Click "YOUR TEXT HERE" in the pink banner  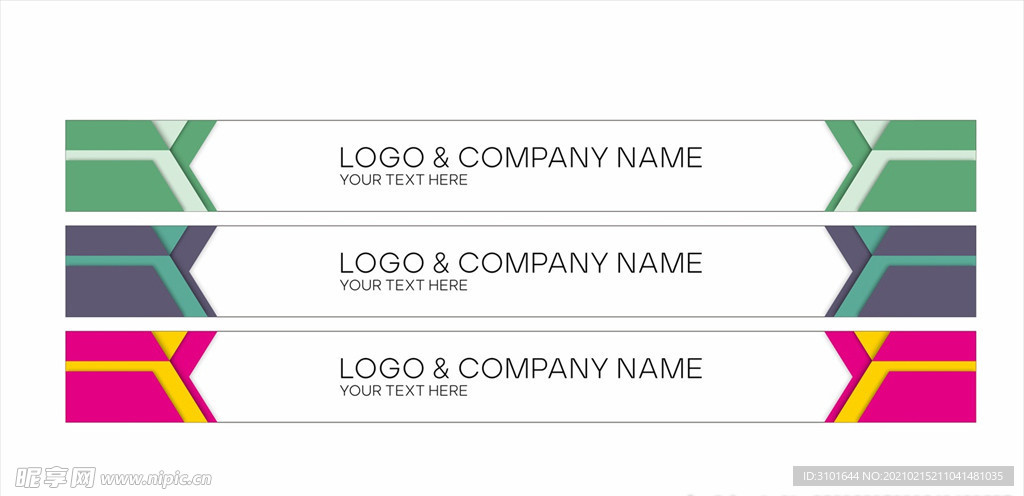click(403, 391)
